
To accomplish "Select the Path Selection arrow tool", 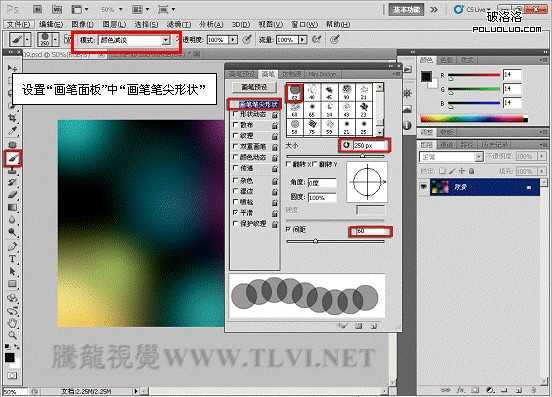I will 13,271.
